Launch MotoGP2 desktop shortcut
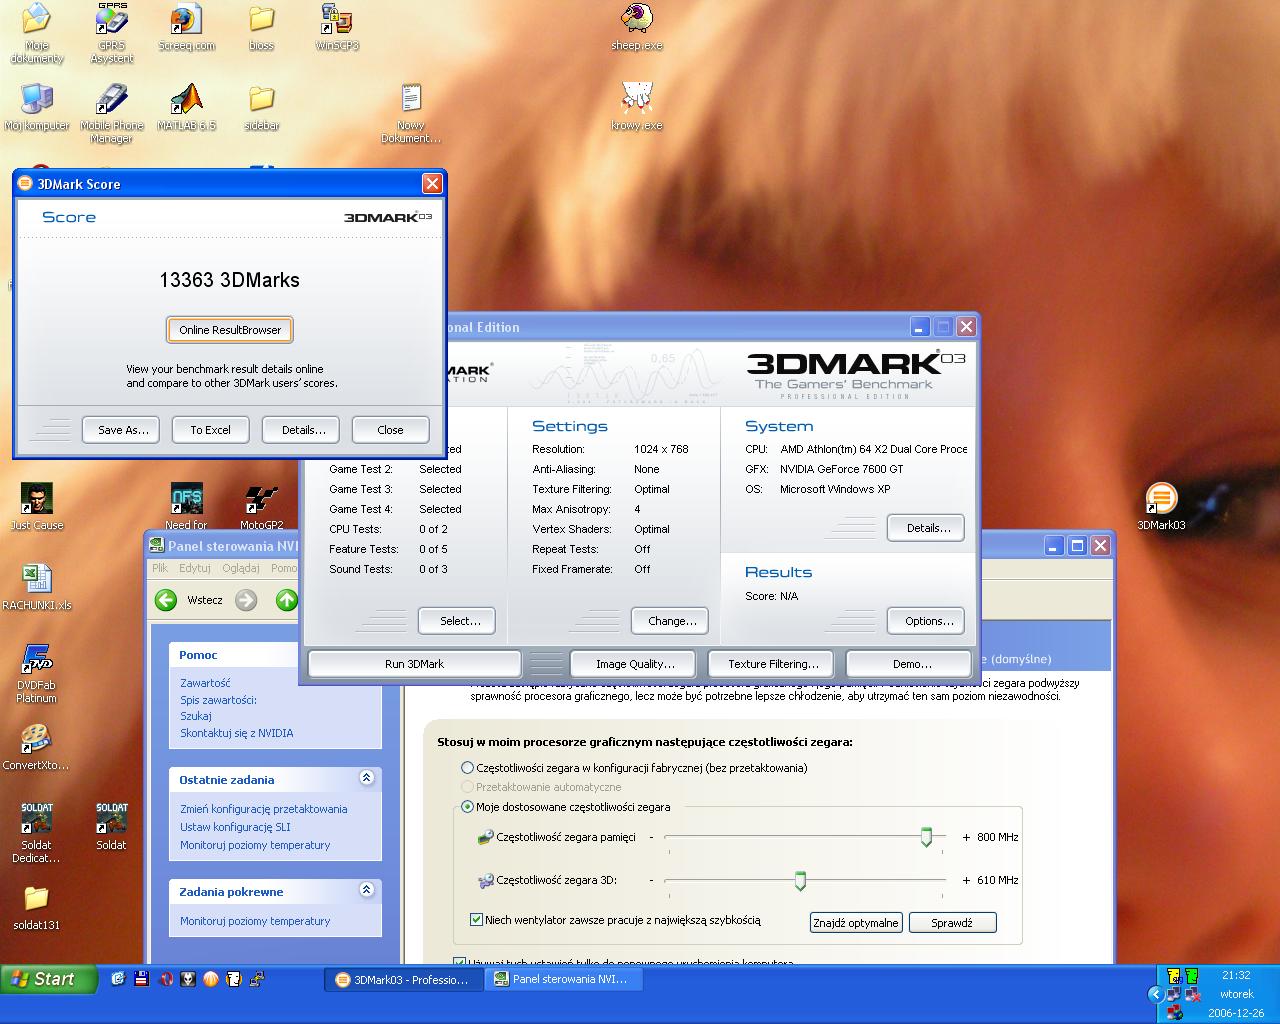 tap(261, 507)
